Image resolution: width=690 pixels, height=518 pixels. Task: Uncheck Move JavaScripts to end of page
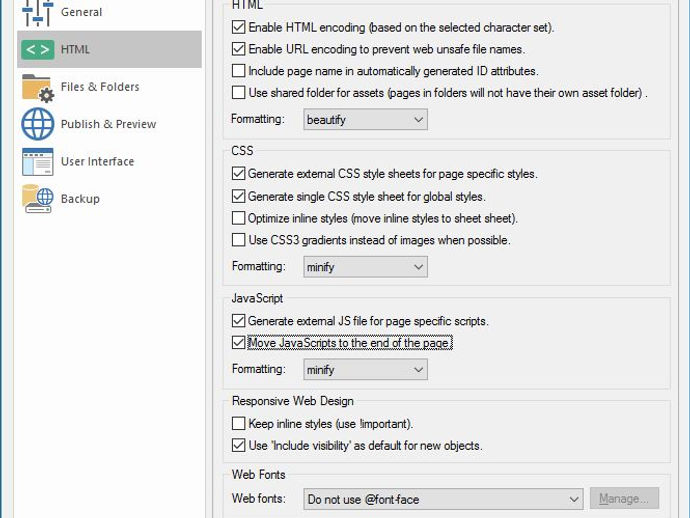click(x=239, y=343)
